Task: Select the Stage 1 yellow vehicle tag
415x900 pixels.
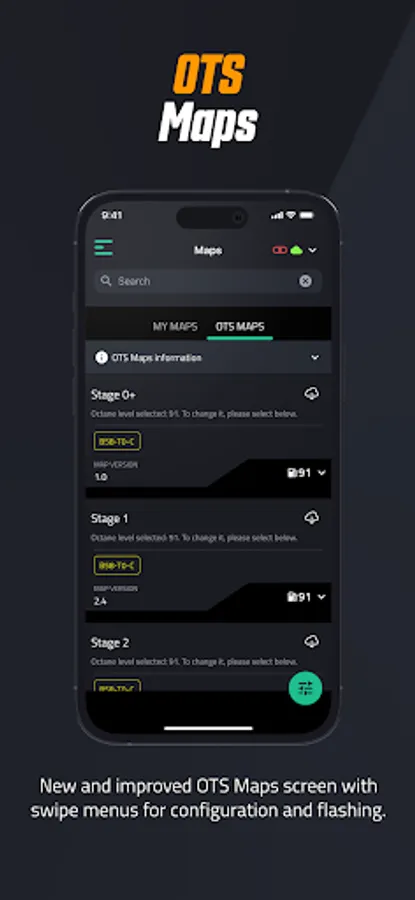Action: pos(117,565)
